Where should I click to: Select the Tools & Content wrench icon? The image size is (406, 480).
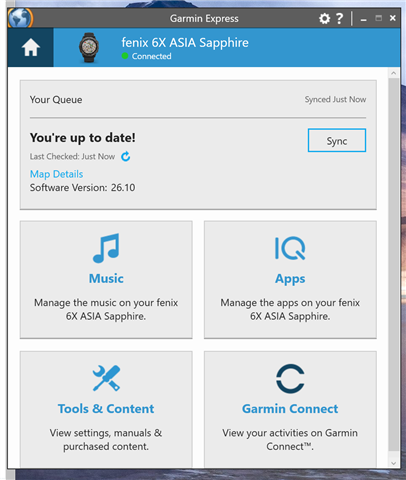[106, 378]
